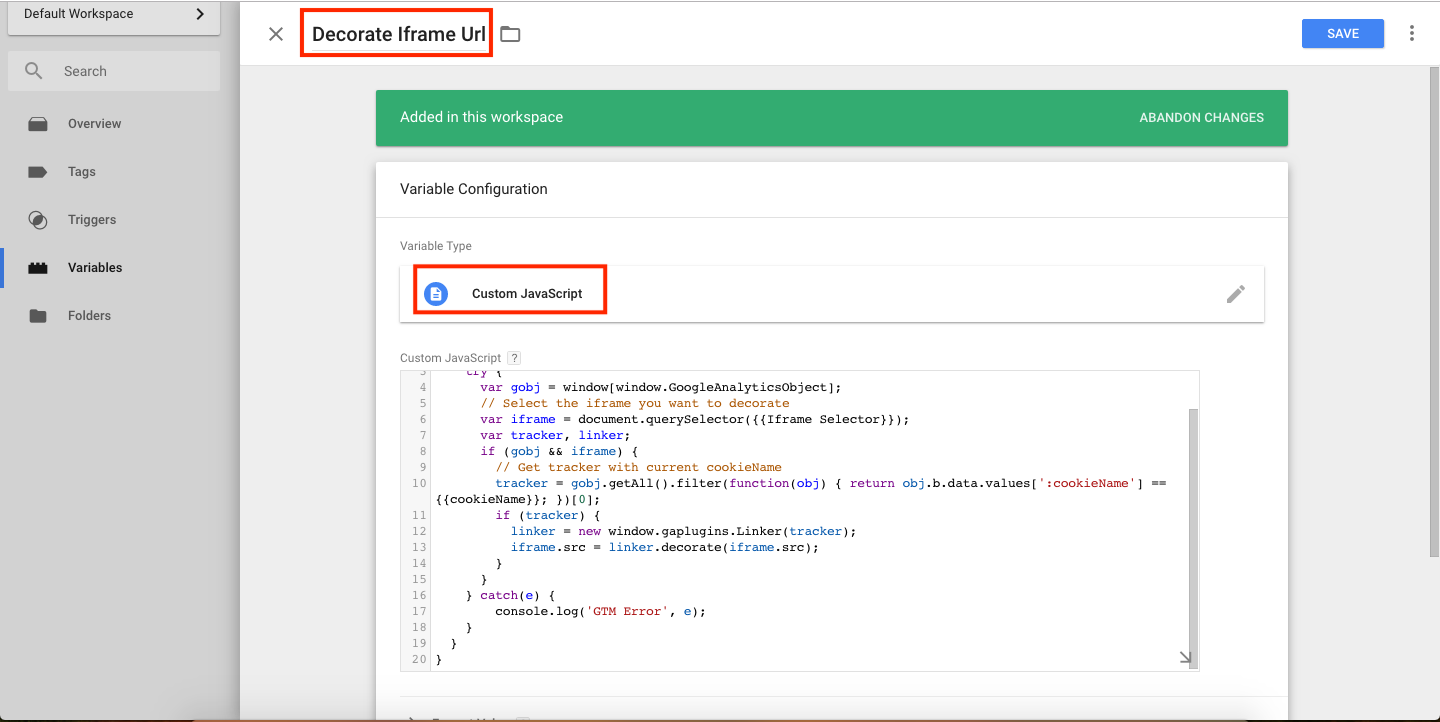Viewport: 1440px width, 722px height.
Task: Click the 'Added in this workspace' banner text
Action: [481, 117]
